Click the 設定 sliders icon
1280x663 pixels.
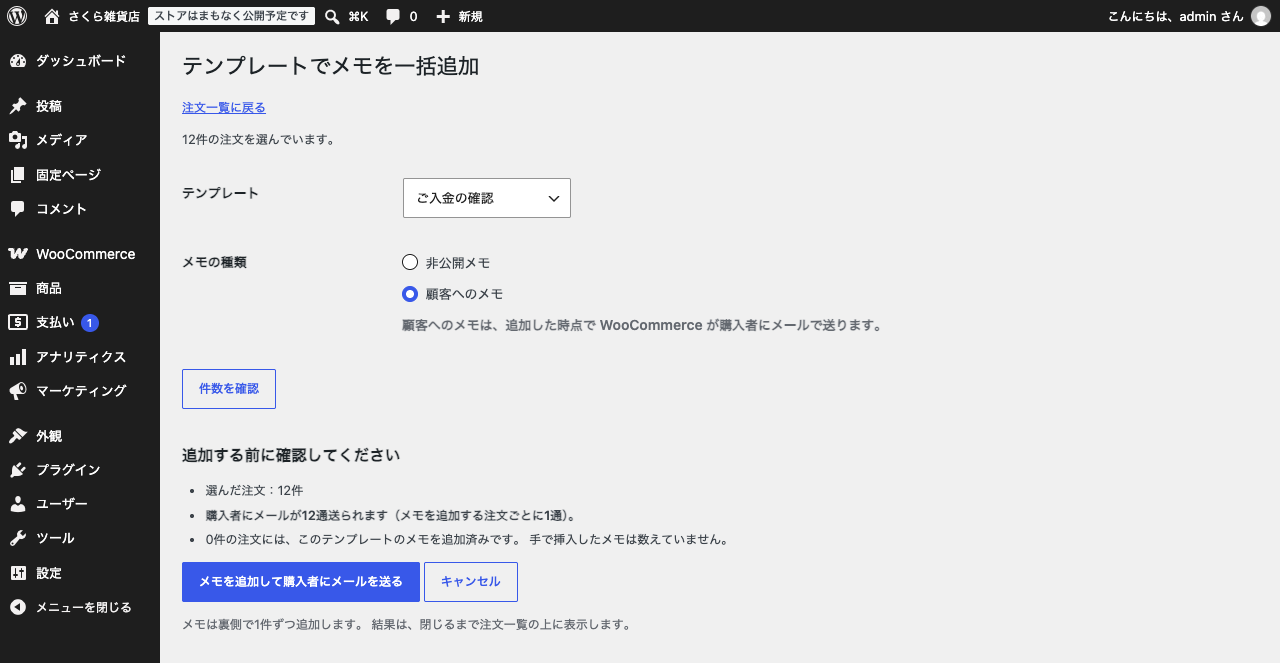[x=18, y=573]
